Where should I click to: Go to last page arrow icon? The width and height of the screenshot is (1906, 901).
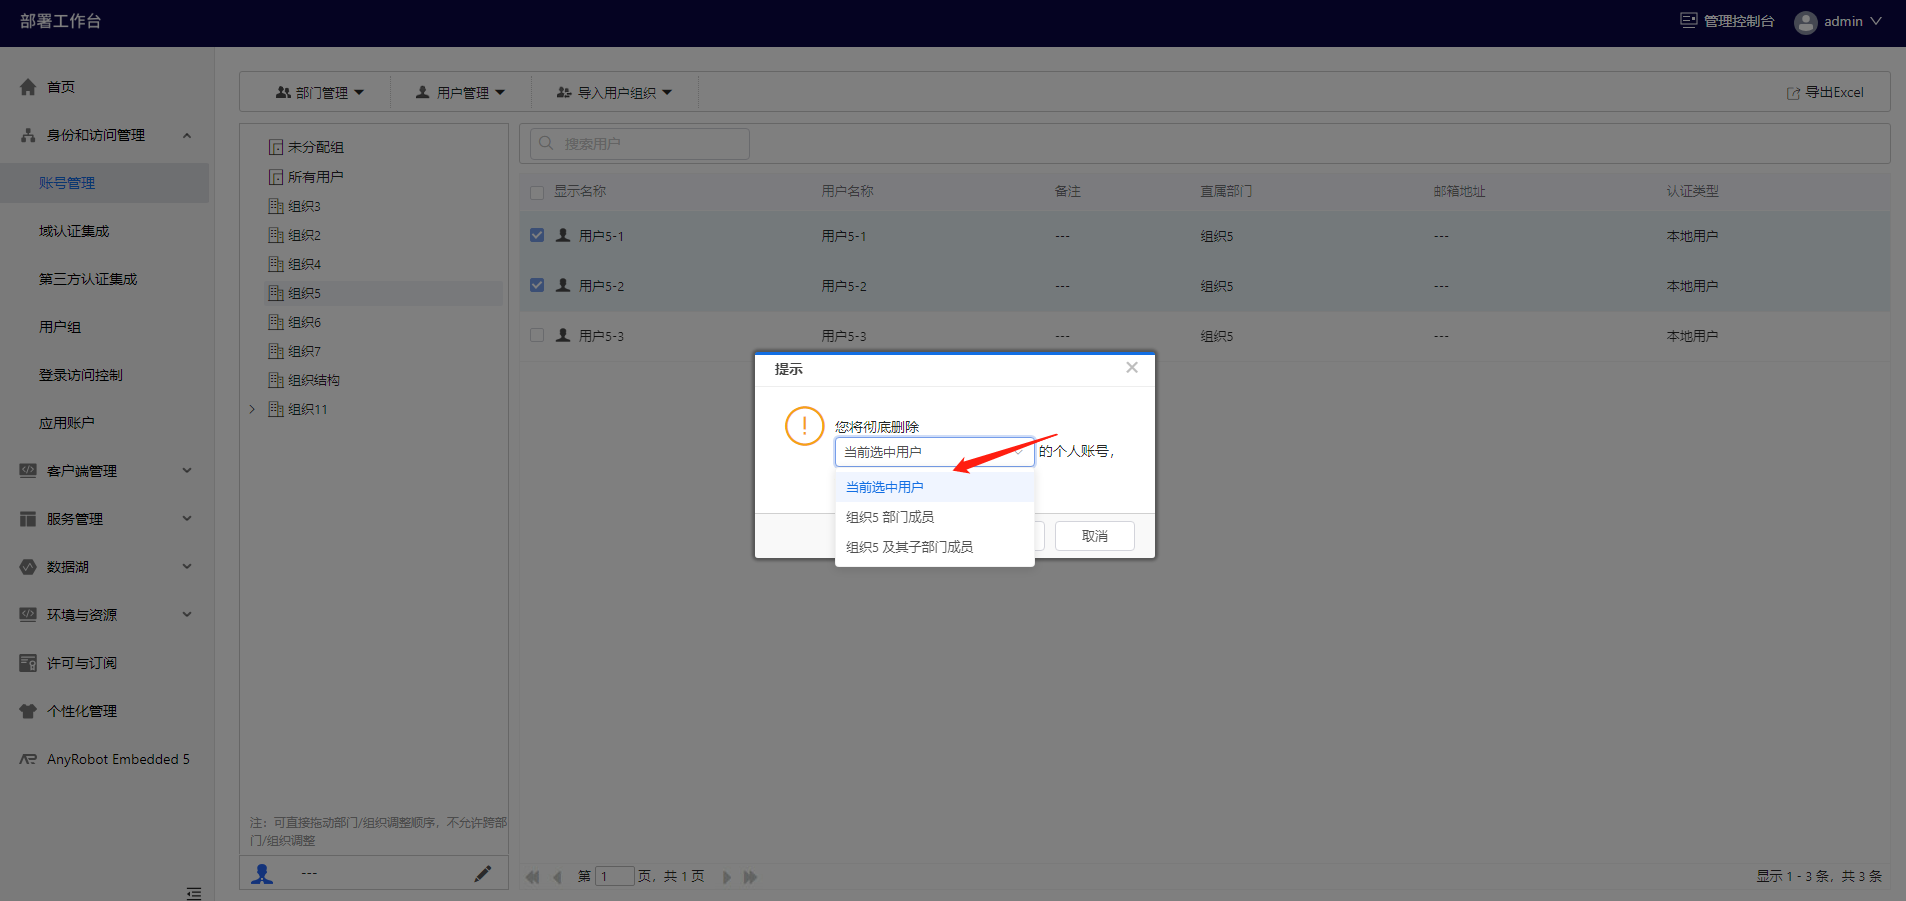click(x=750, y=877)
